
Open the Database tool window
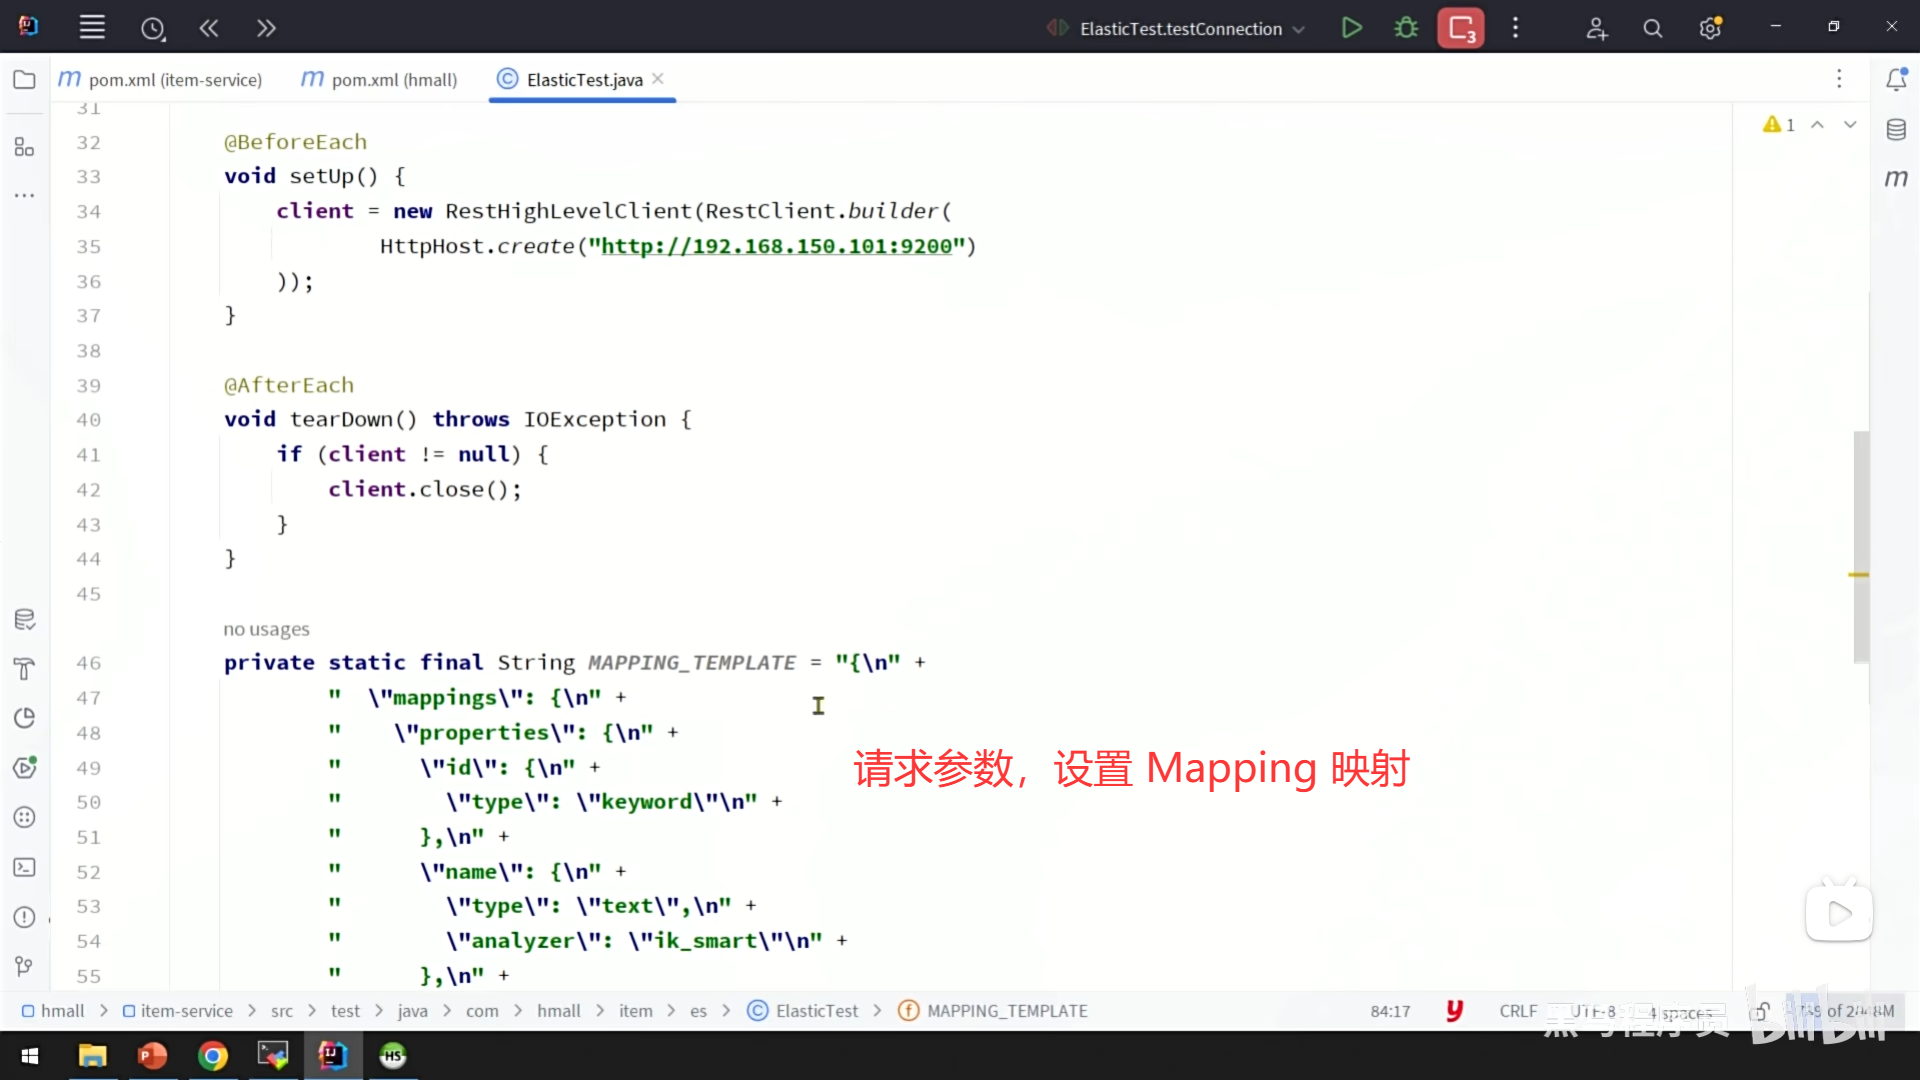click(x=1896, y=129)
